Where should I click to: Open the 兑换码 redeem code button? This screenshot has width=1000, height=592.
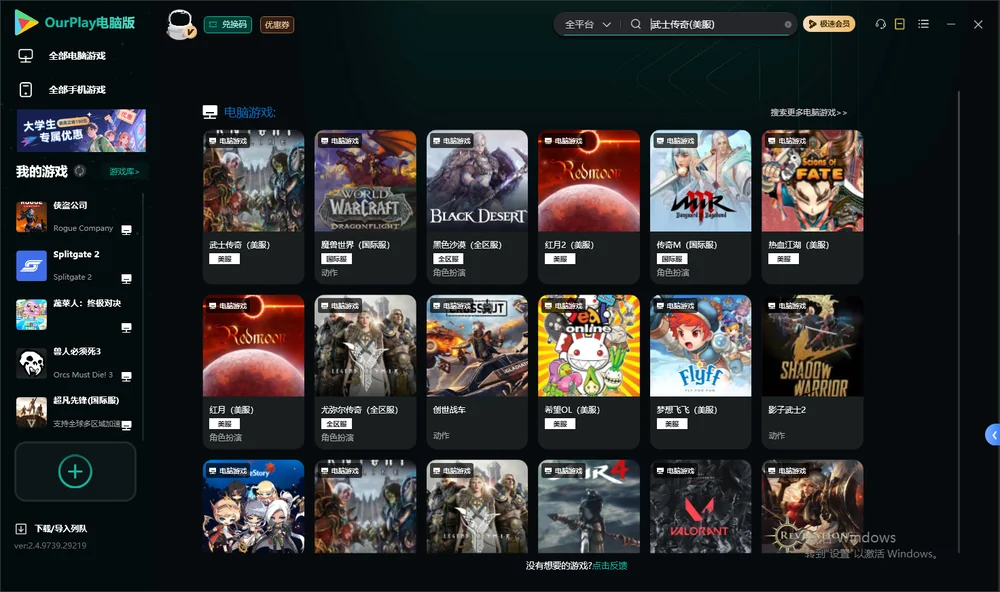(228, 25)
